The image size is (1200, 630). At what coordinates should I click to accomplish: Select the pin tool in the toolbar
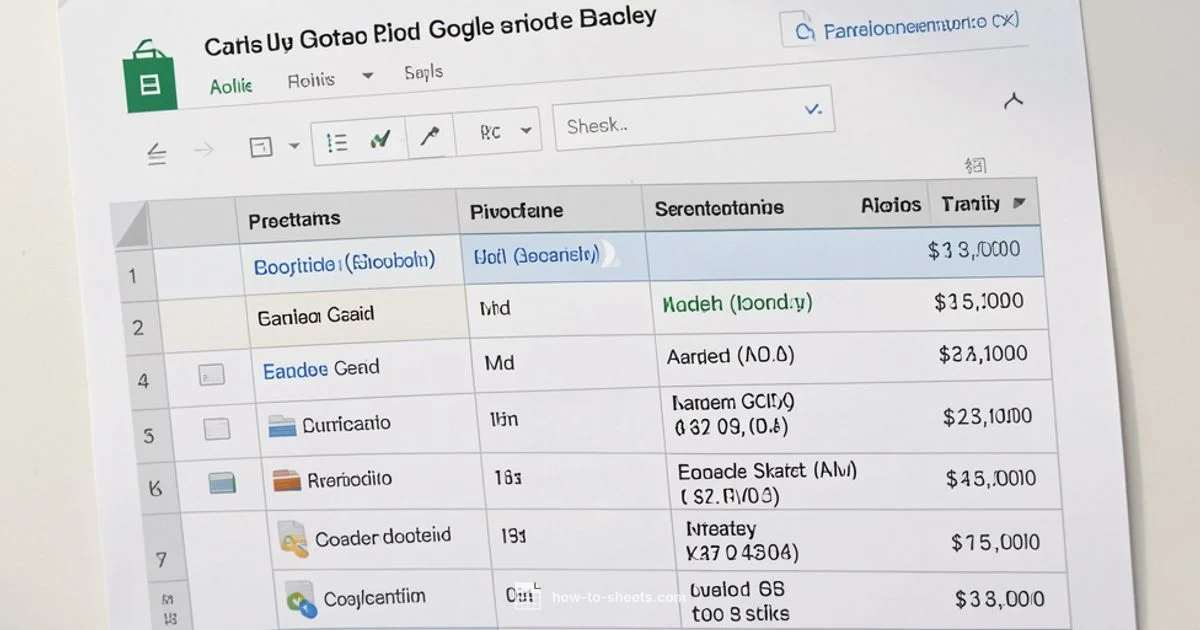[x=430, y=137]
